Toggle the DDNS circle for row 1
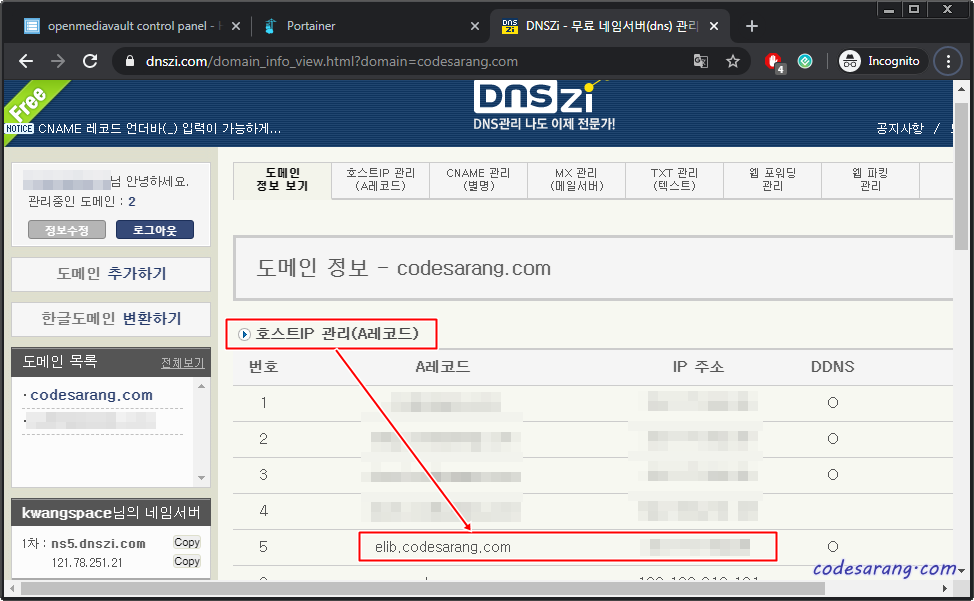 [x=833, y=403]
